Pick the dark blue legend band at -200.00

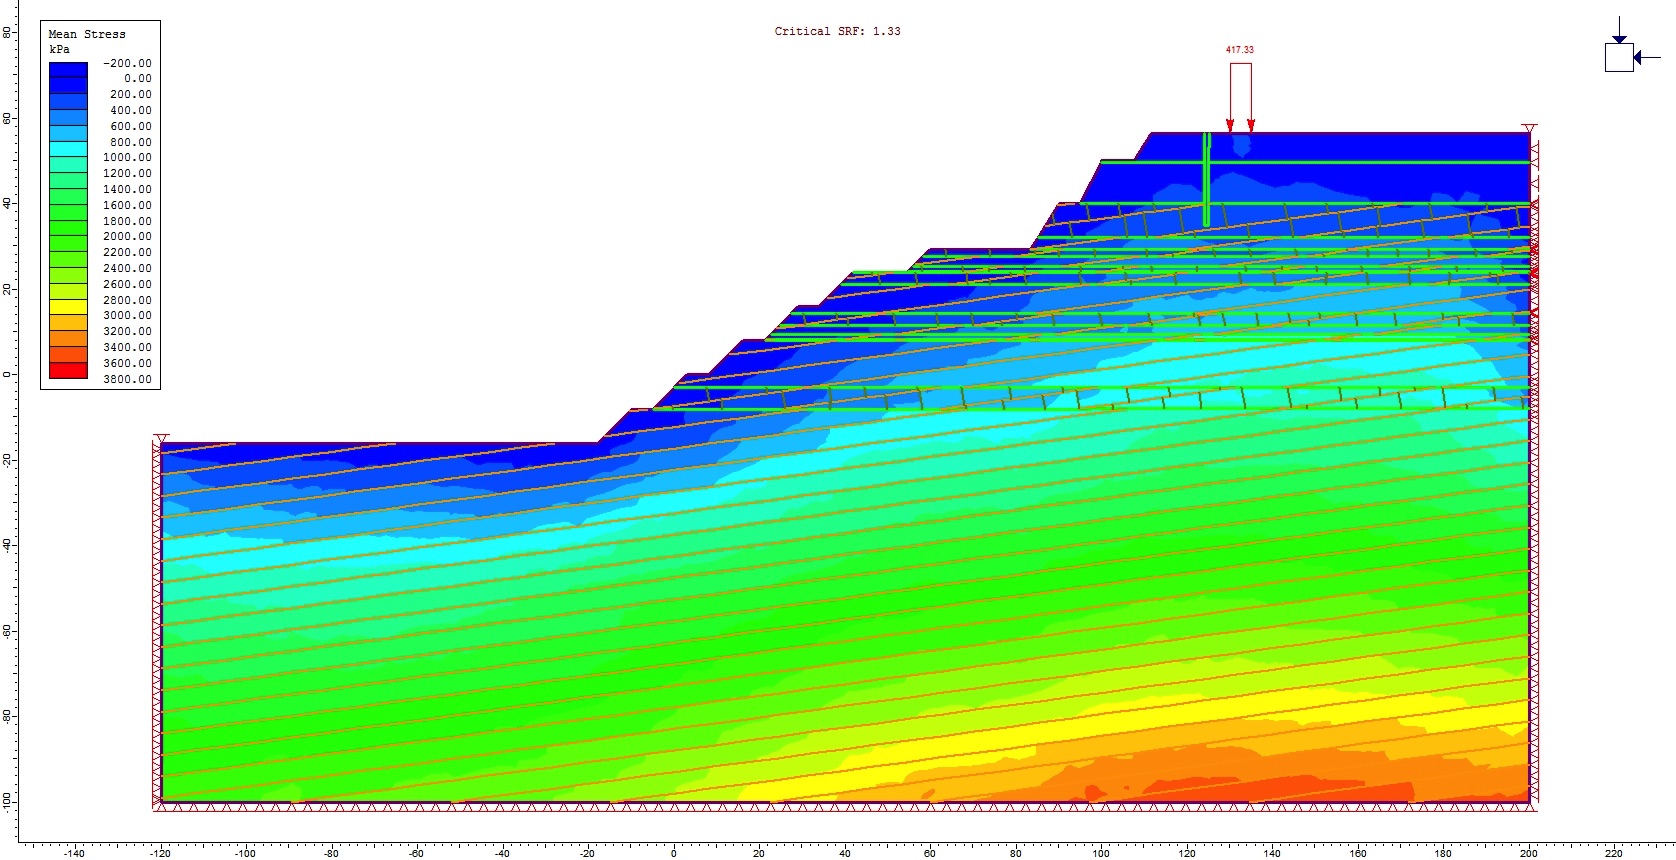click(69, 70)
